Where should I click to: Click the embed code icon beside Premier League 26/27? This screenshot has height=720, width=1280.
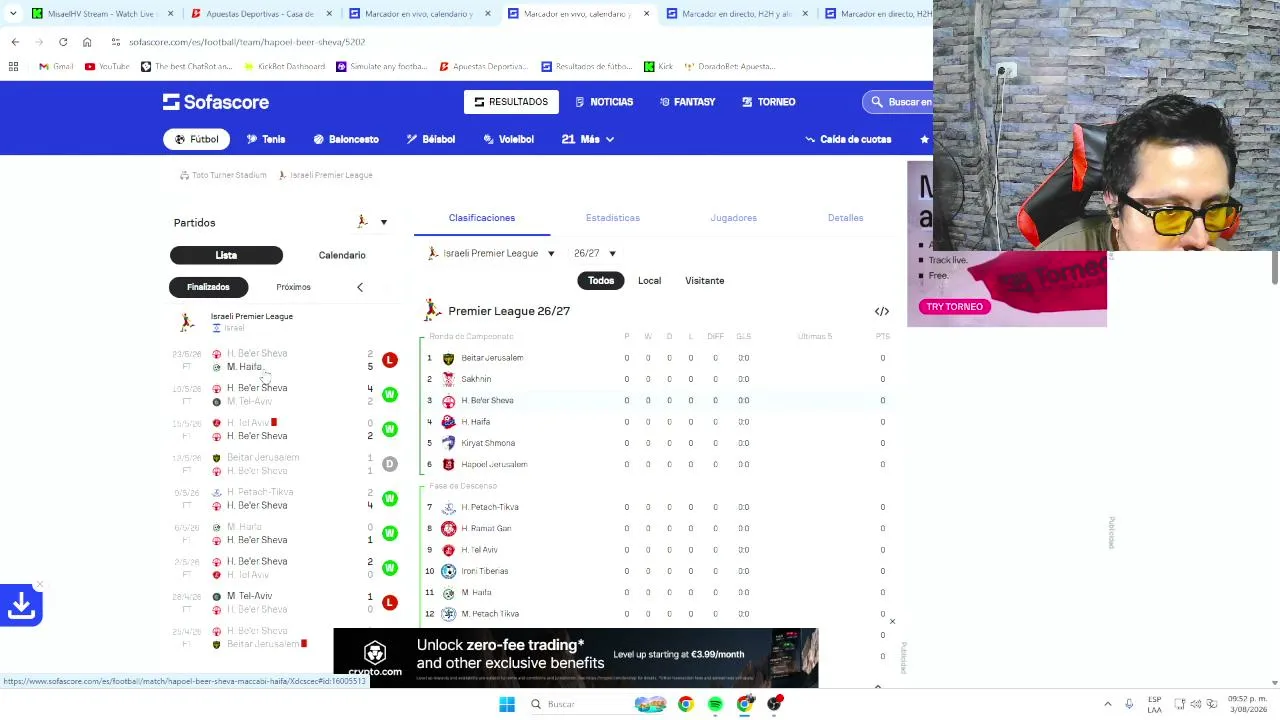[882, 311]
